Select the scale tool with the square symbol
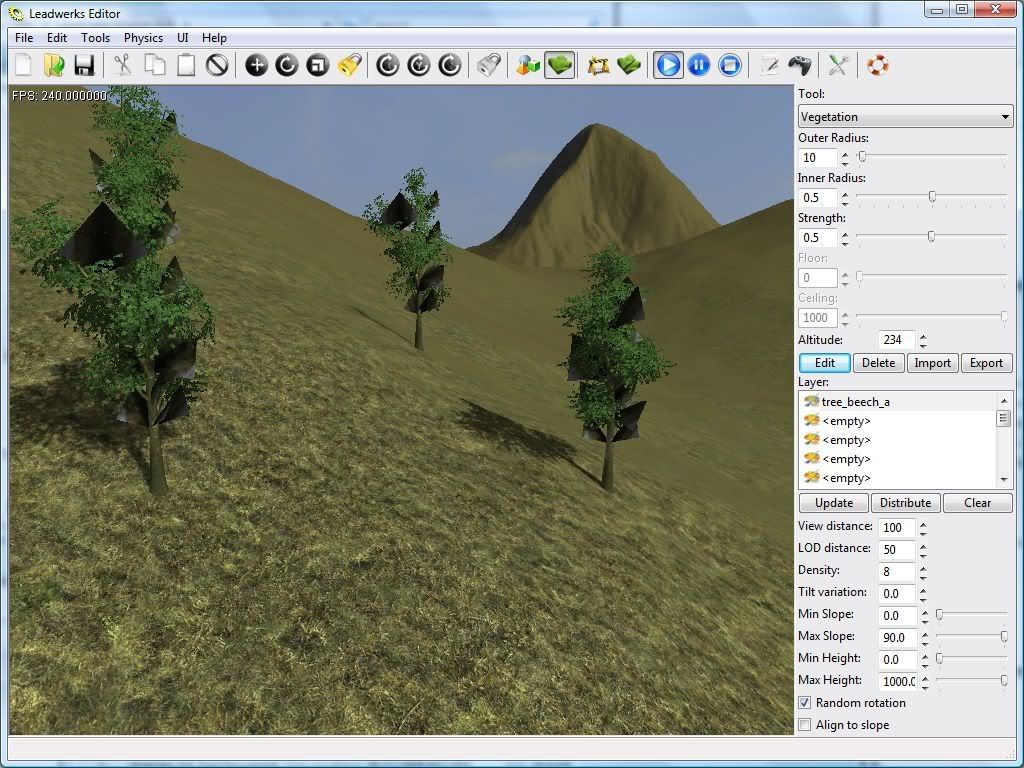The width and height of the screenshot is (1024, 768). click(x=318, y=65)
